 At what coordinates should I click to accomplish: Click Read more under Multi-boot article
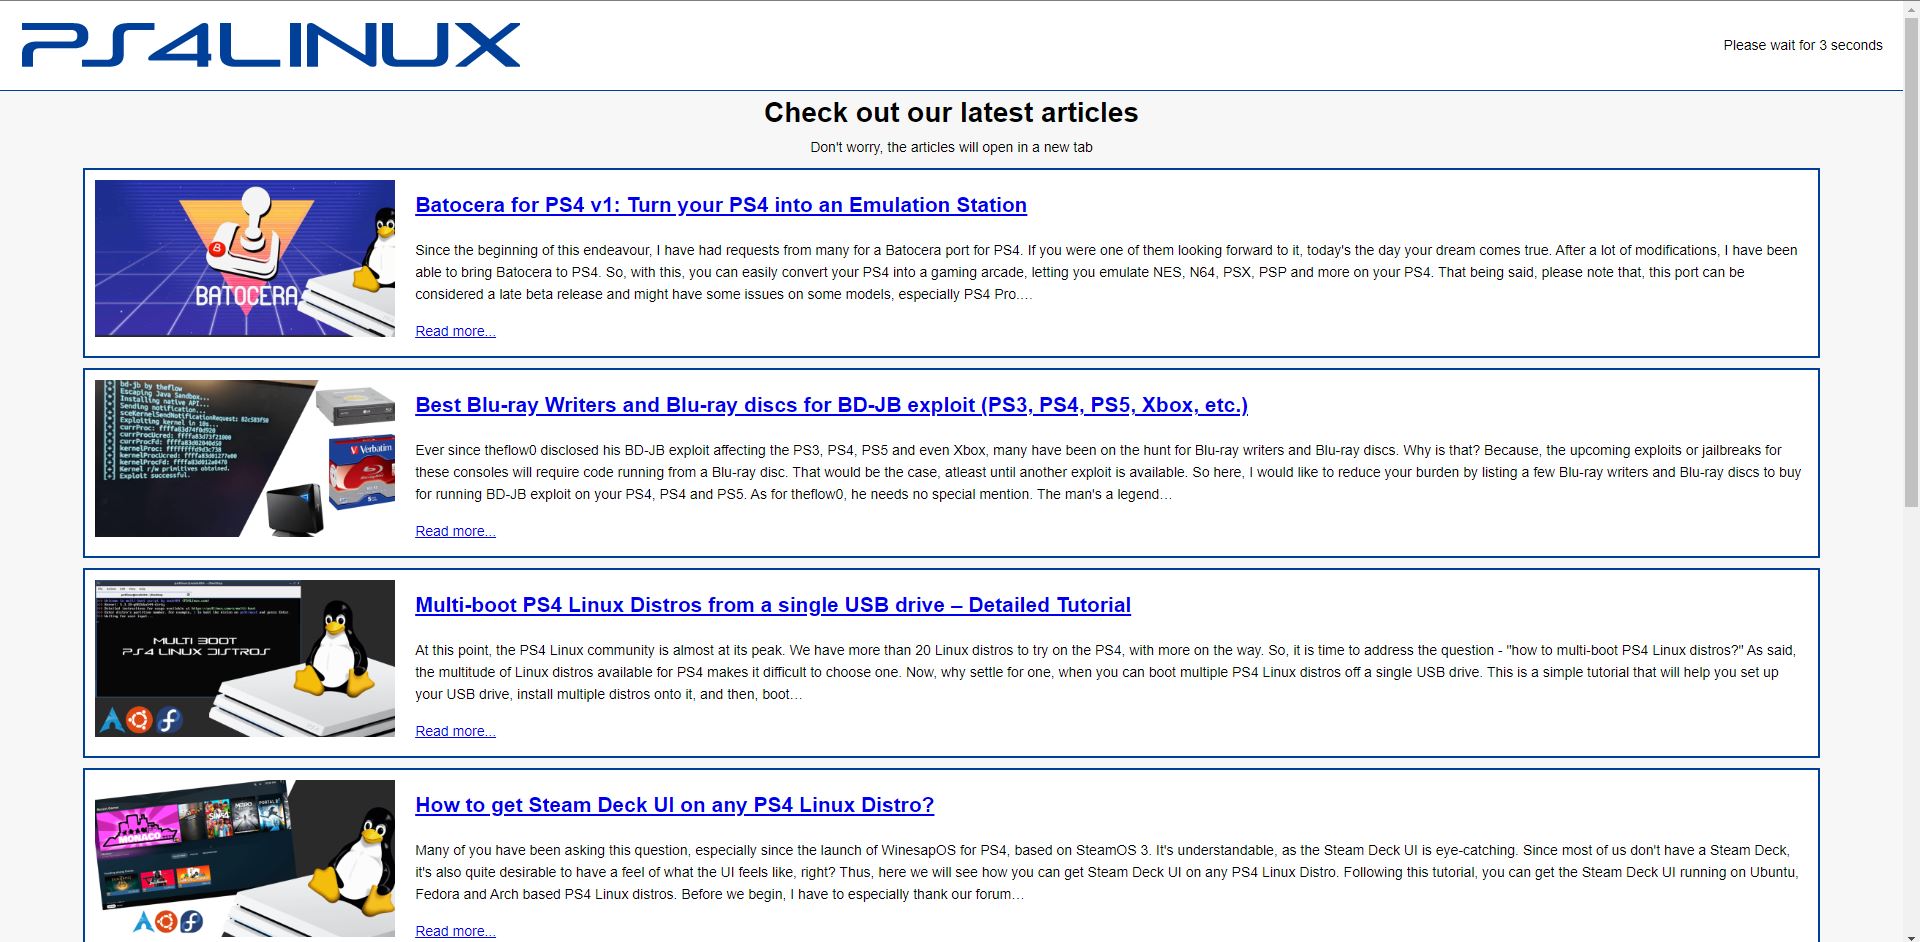455,731
